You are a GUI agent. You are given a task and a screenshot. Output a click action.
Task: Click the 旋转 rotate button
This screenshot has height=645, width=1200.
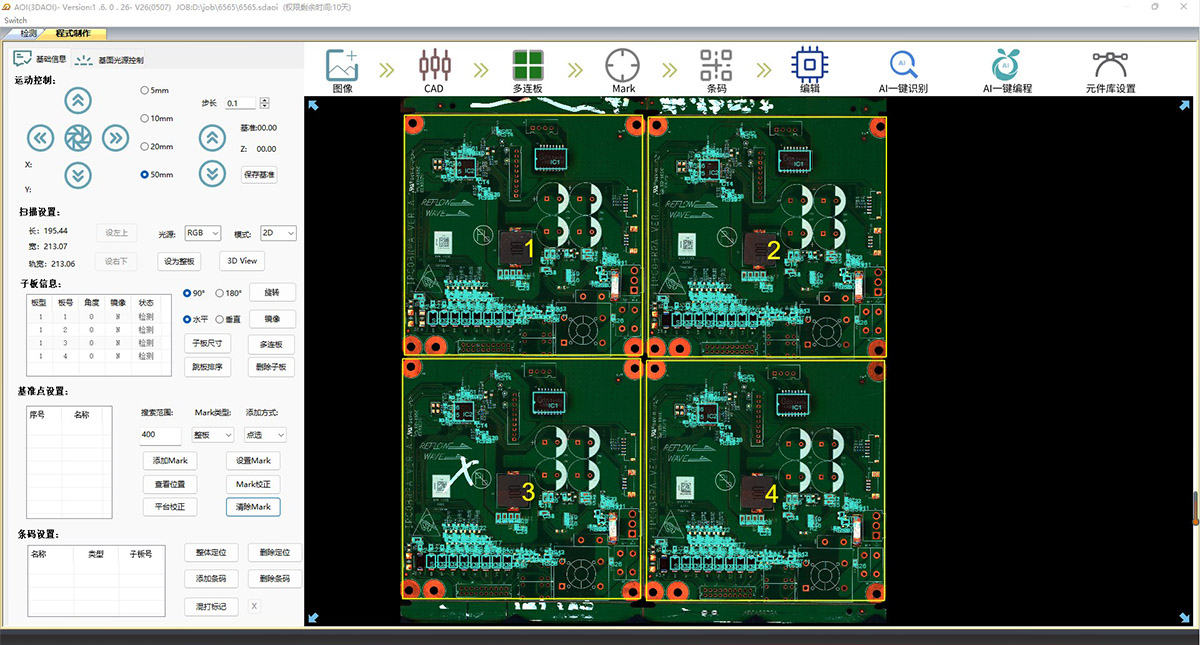pyautogui.click(x=272, y=293)
